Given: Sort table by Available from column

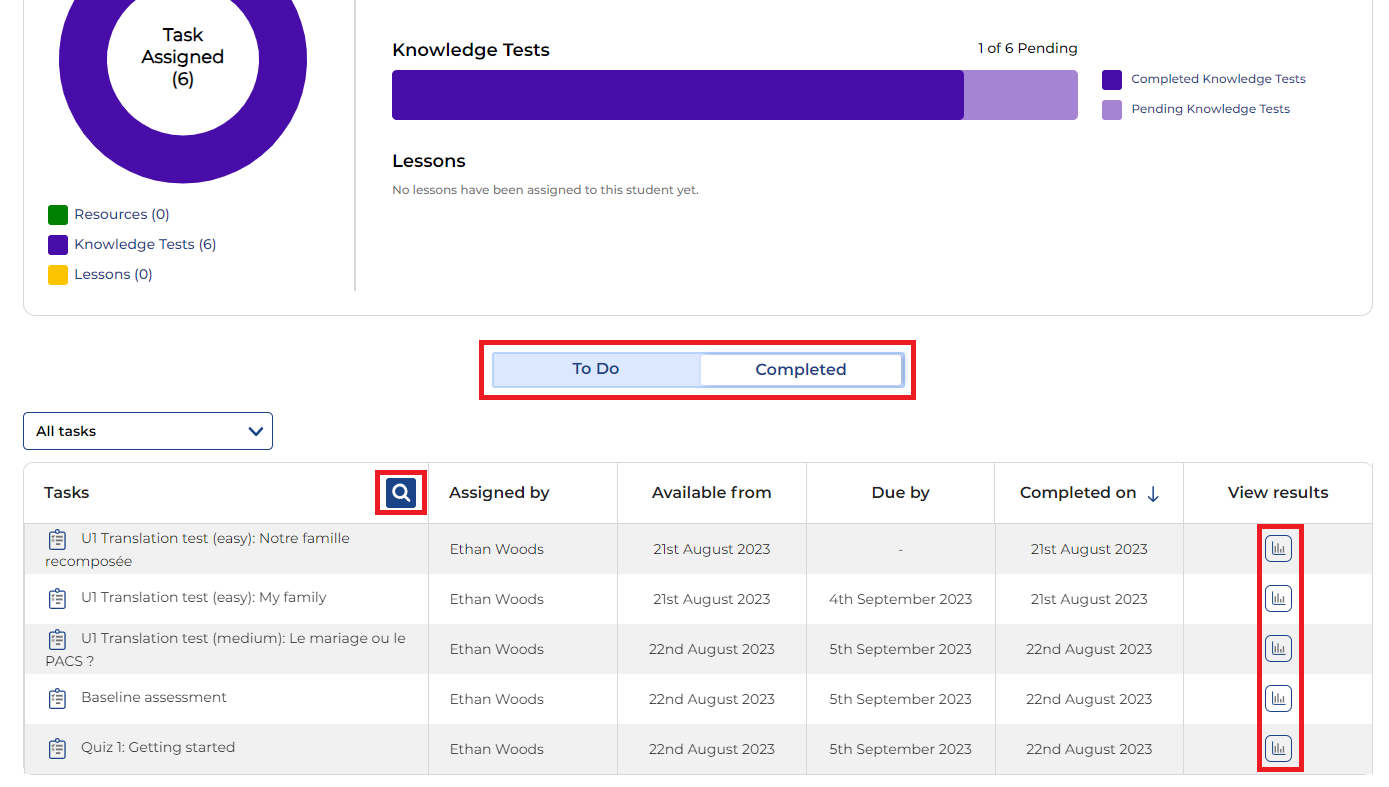Looking at the screenshot, I should point(711,492).
